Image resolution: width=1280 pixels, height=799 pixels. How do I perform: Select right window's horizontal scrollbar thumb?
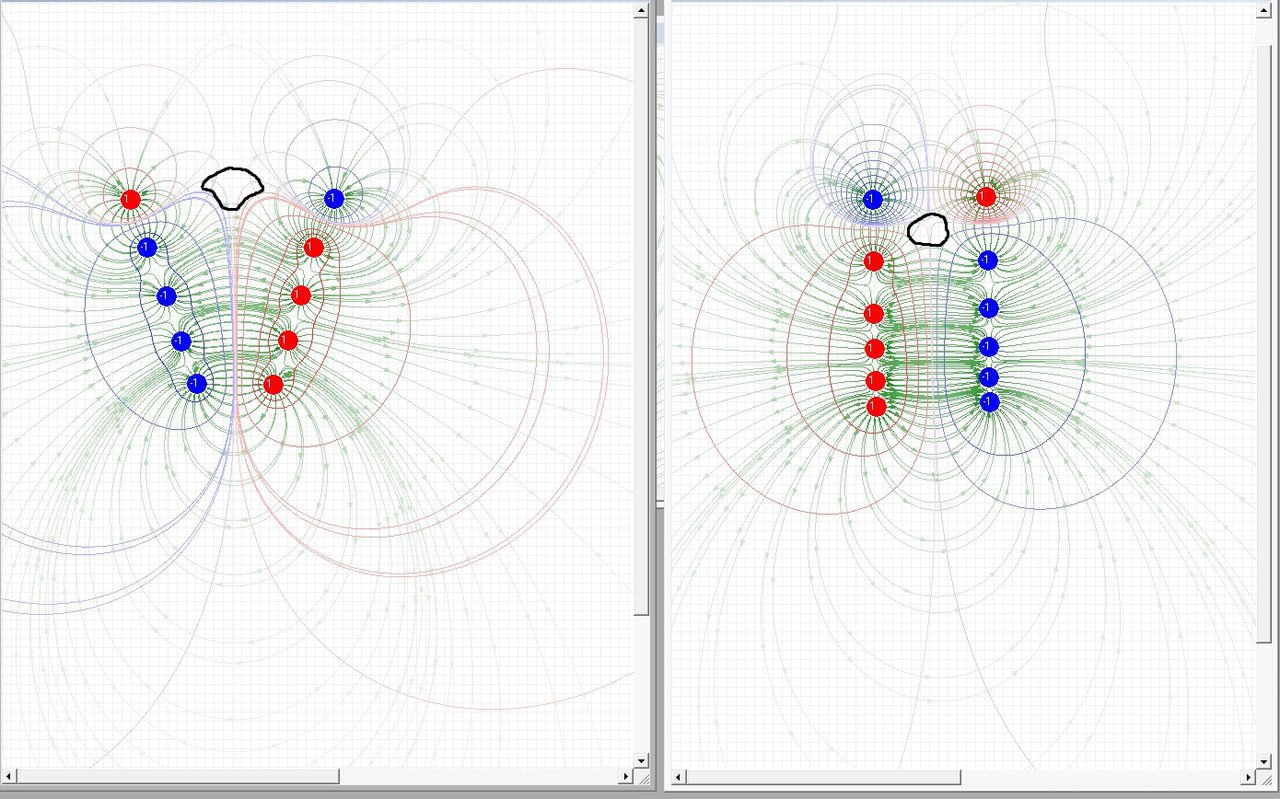tap(824, 777)
